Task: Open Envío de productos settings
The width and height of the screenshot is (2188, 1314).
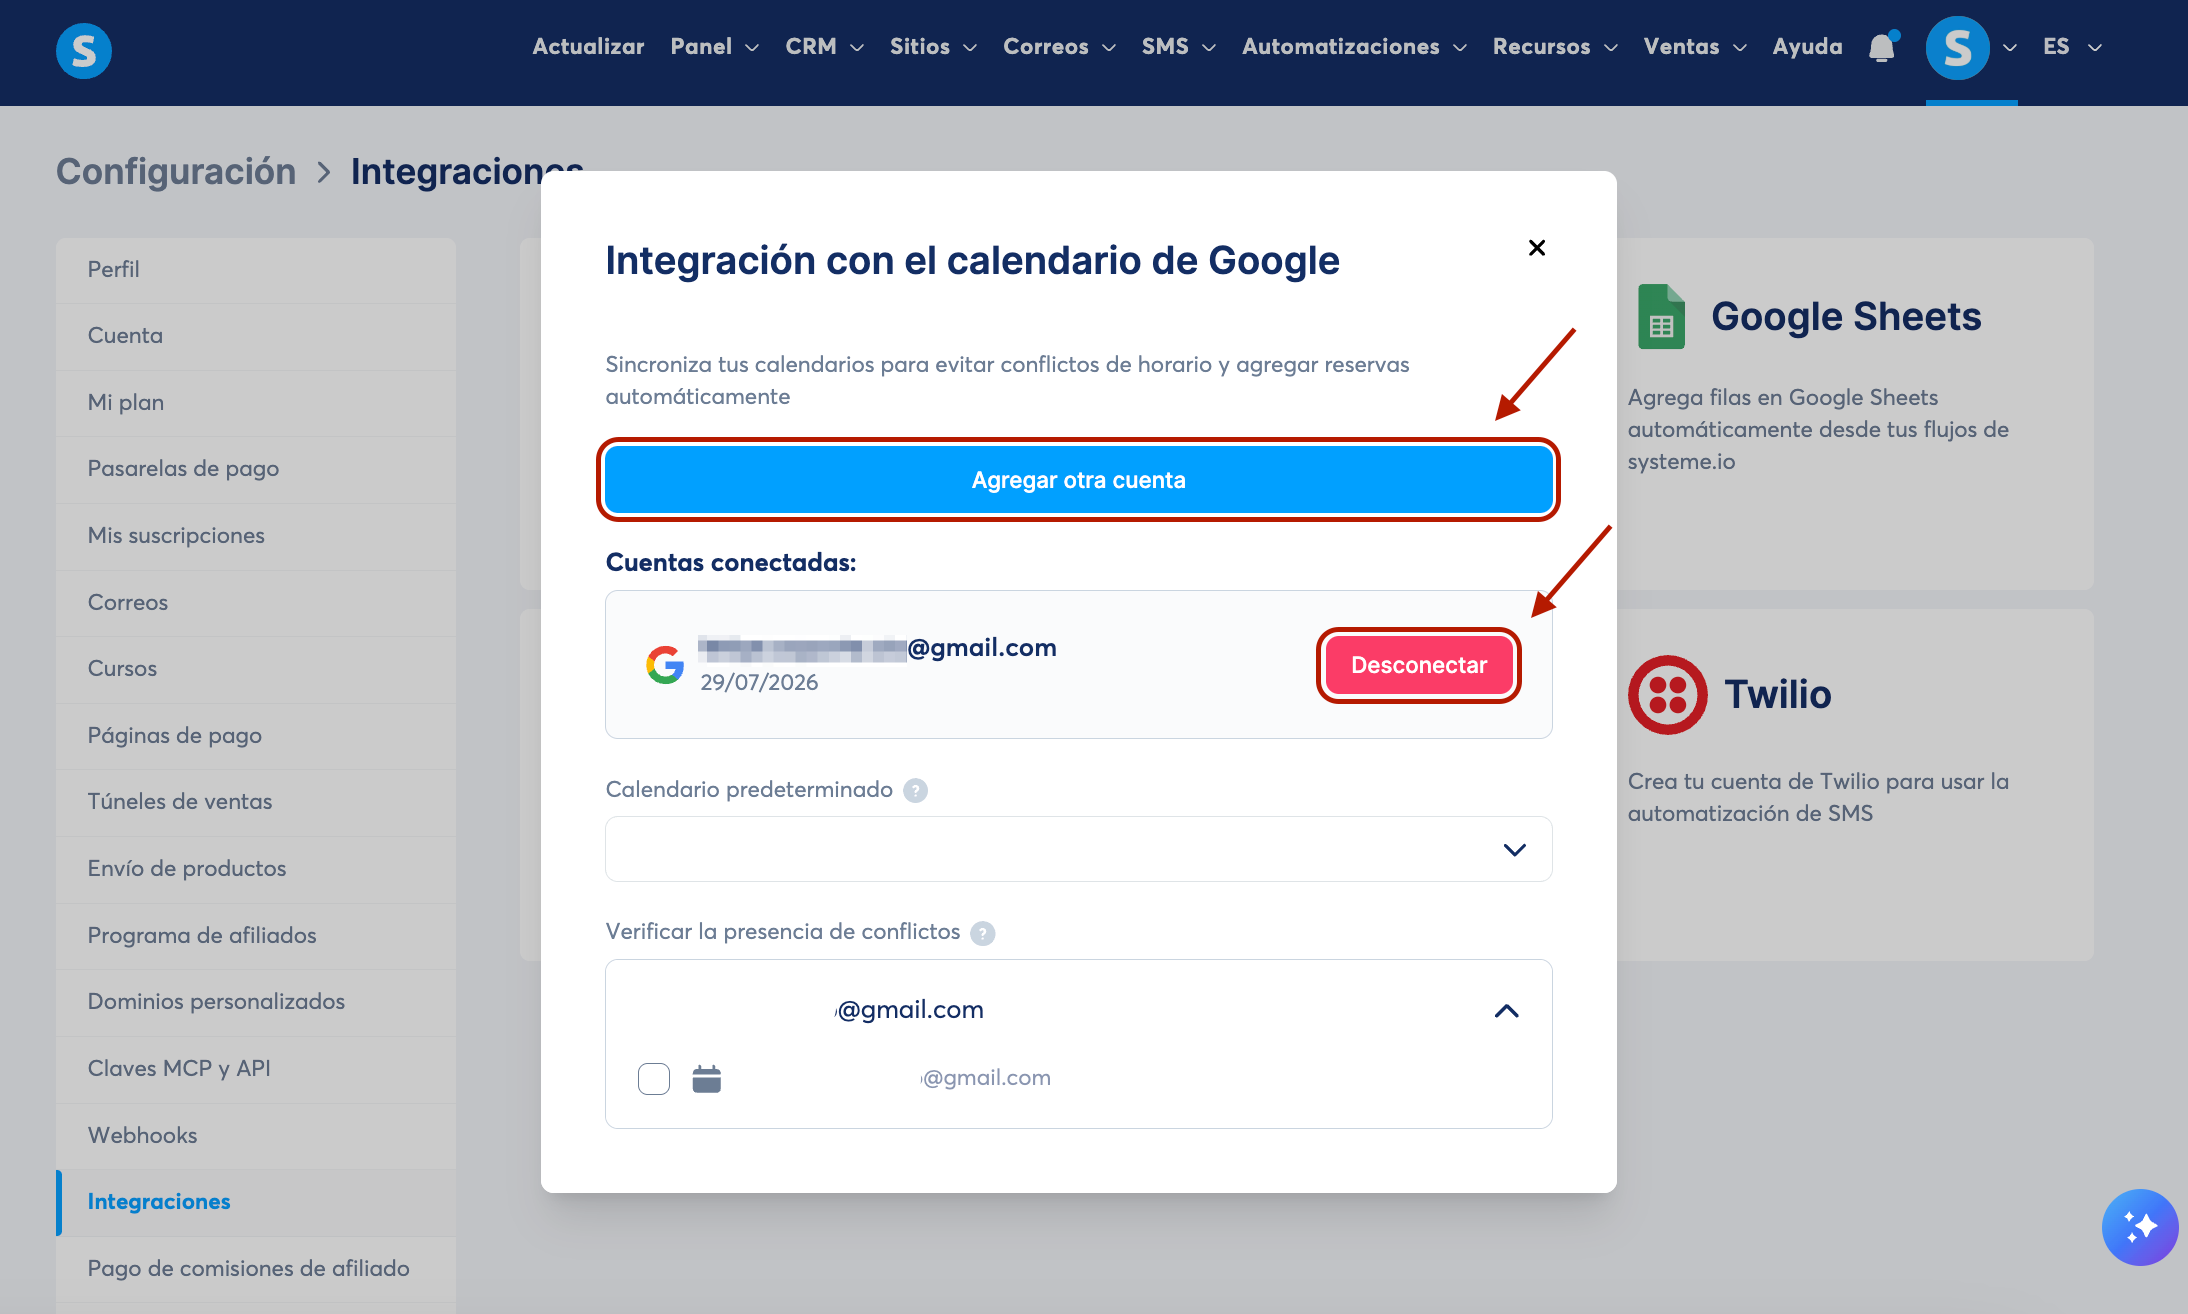Action: tap(256, 869)
